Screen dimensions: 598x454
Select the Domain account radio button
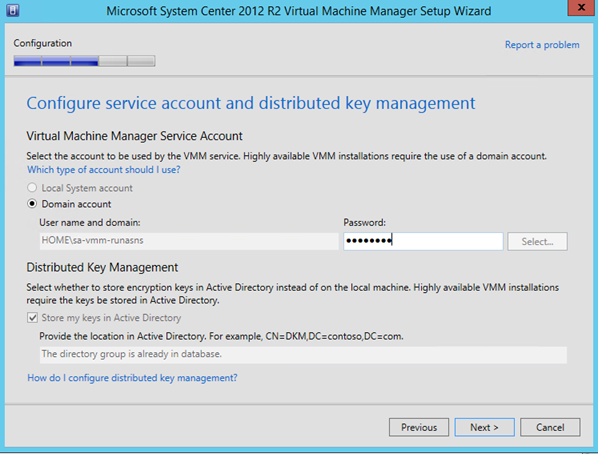32,204
